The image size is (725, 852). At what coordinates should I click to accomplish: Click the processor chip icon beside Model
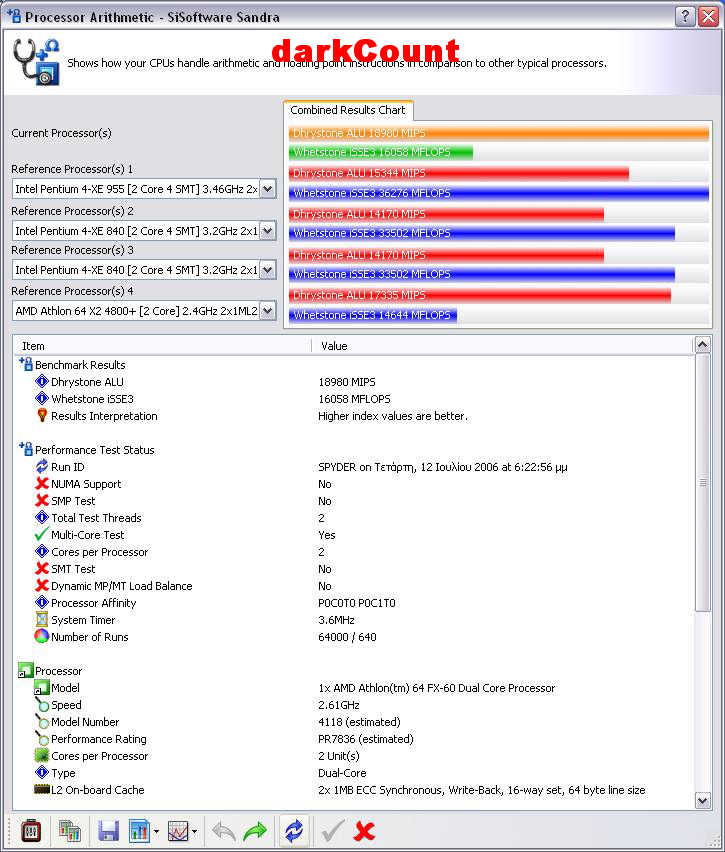[x=42, y=687]
